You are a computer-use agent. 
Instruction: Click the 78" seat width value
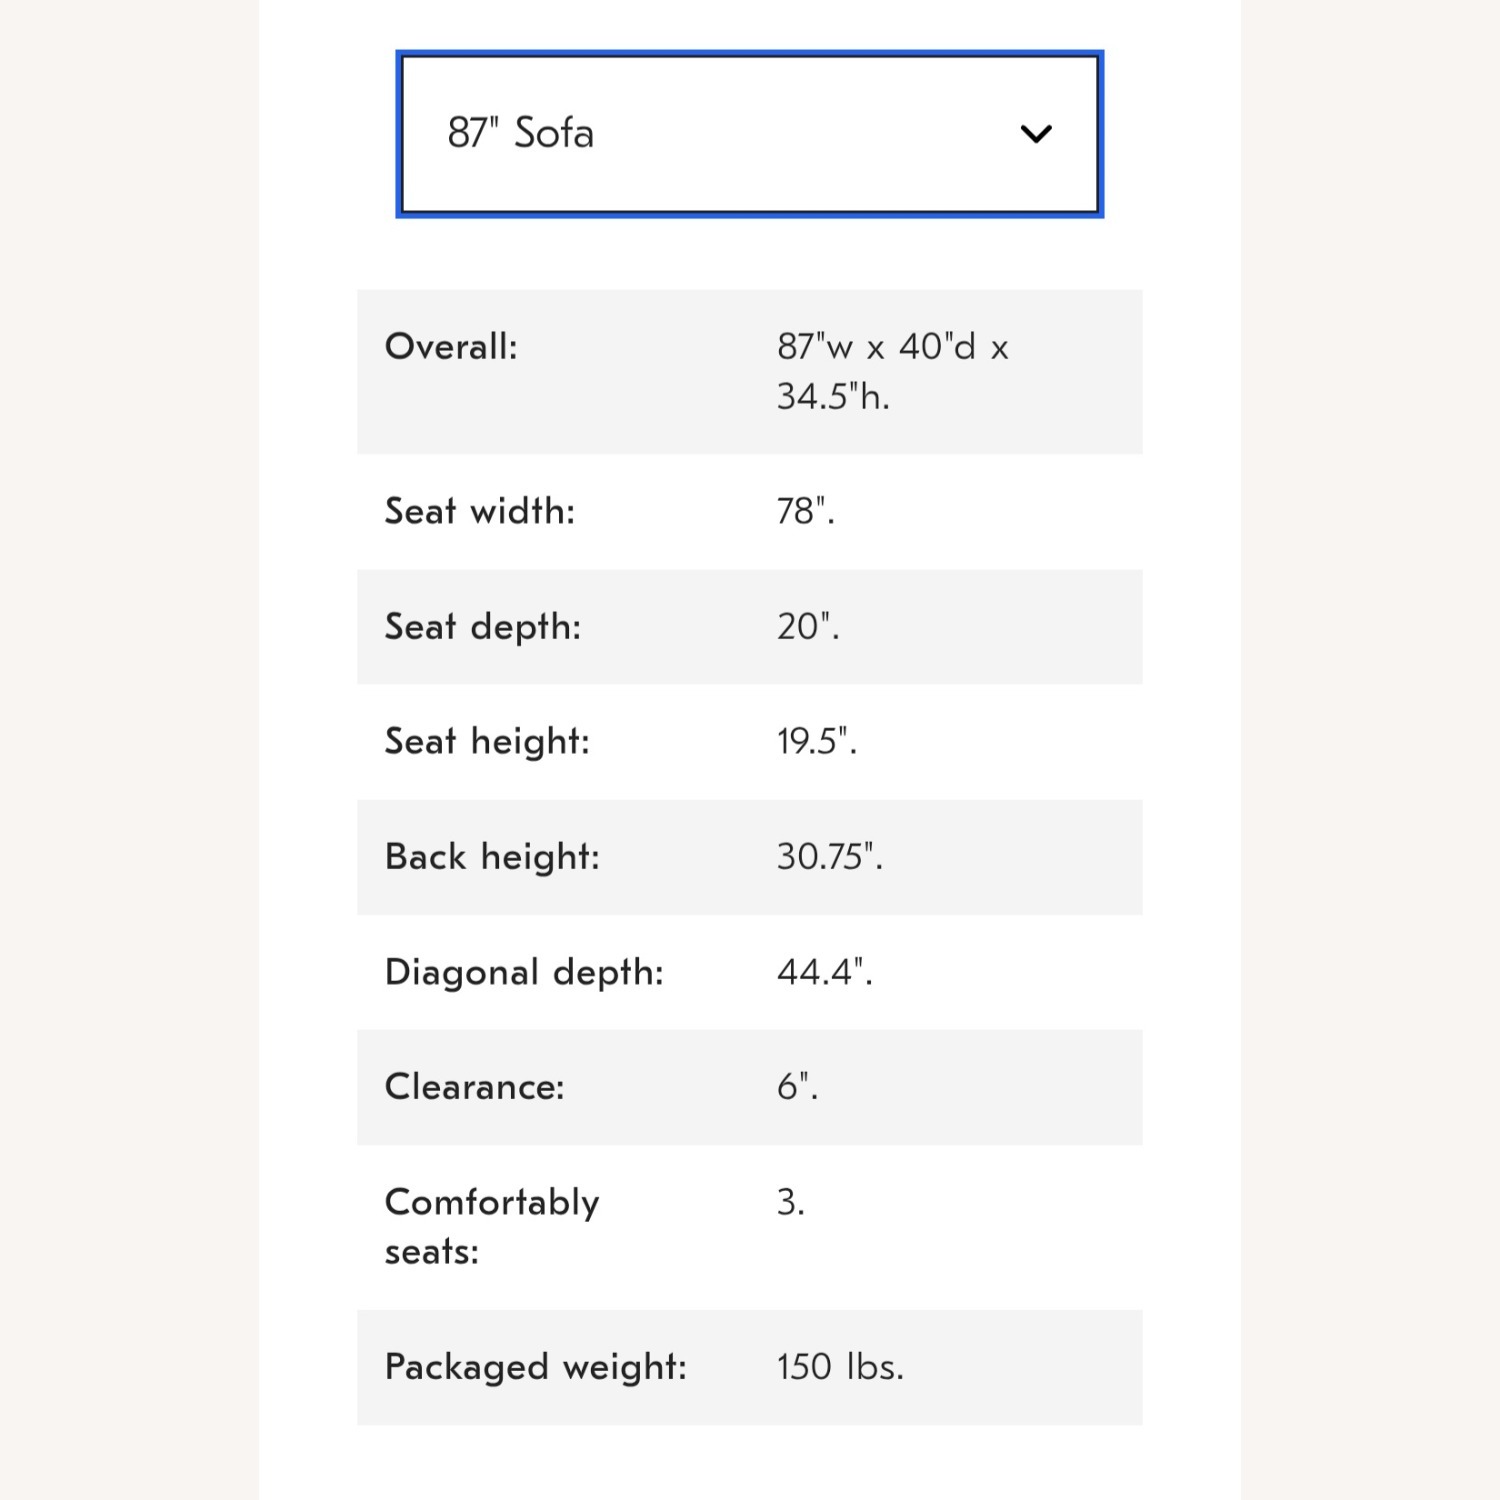point(805,511)
